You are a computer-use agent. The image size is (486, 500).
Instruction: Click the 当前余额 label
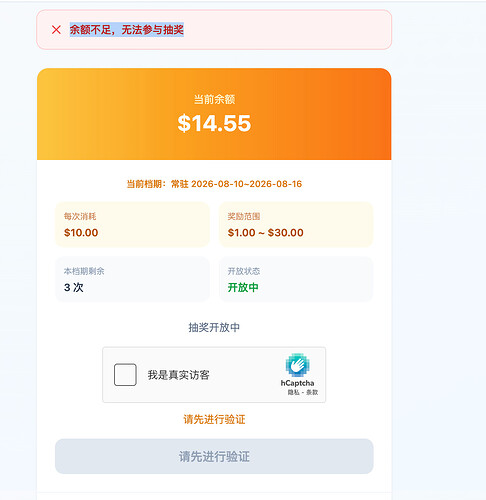point(214,99)
